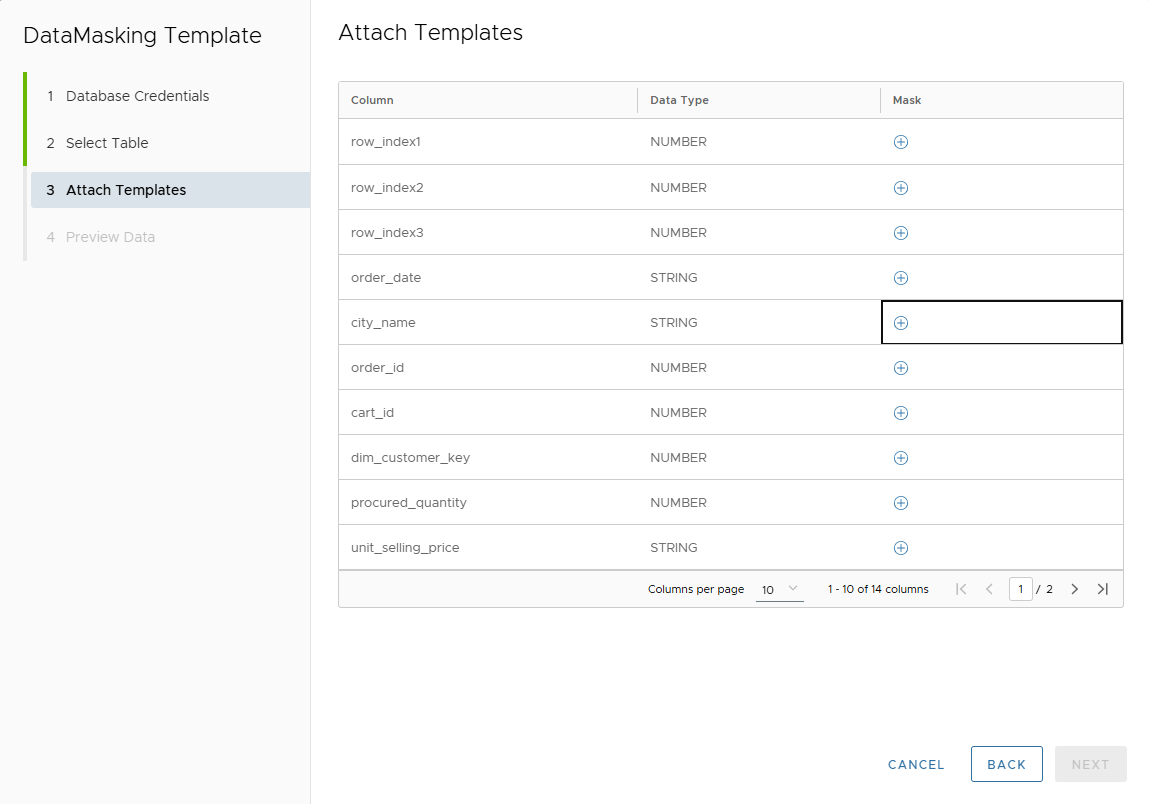Image resolution: width=1149 pixels, height=804 pixels.
Task: Attach mask to procured_quantity column
Action: click(900, 503)
